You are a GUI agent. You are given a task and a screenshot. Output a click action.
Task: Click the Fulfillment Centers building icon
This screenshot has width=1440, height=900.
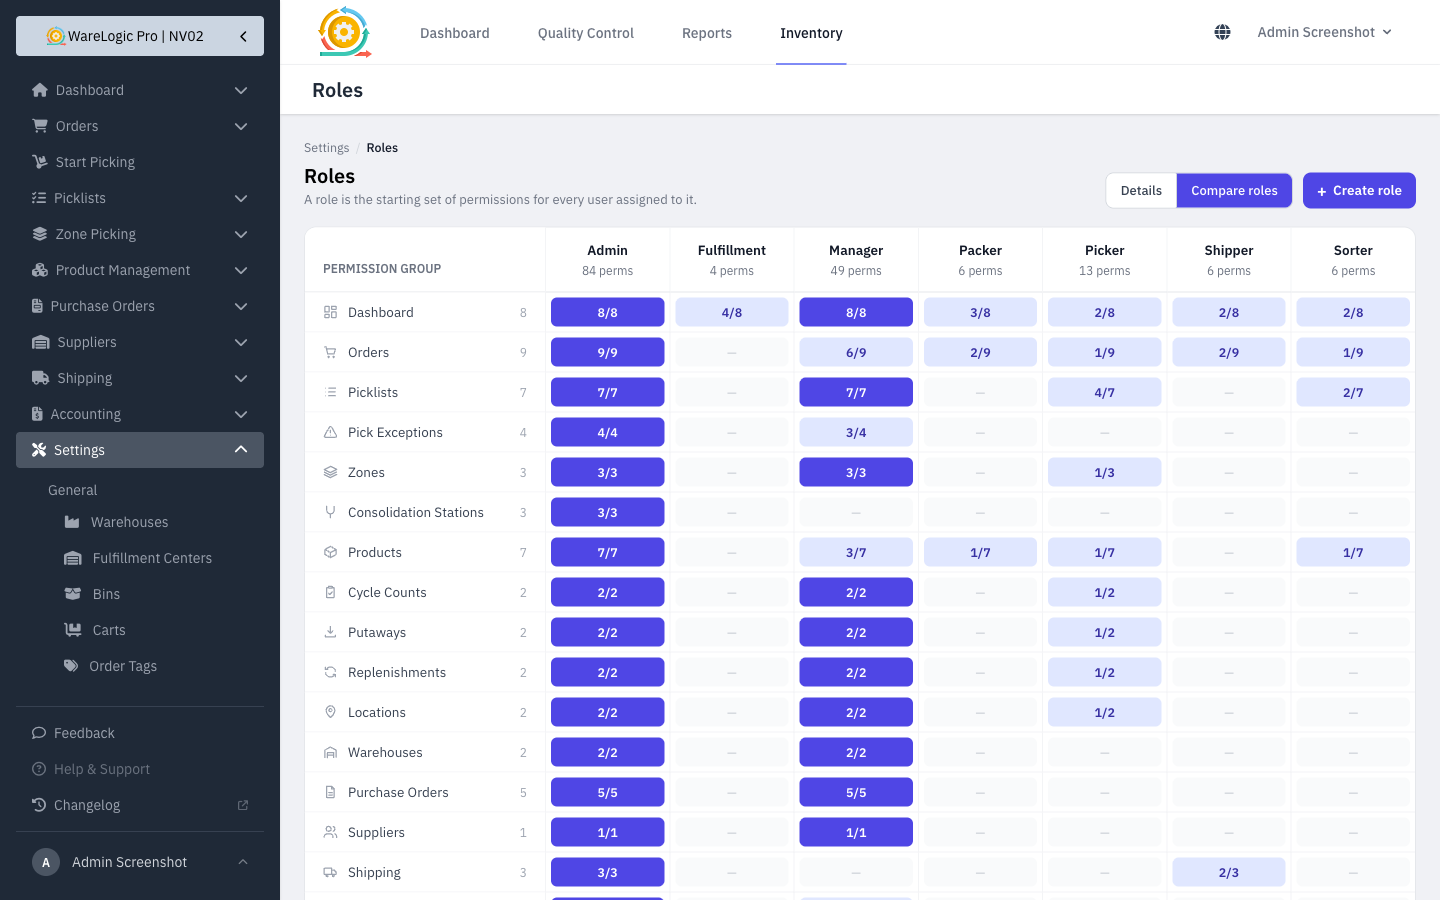[73, 558]
